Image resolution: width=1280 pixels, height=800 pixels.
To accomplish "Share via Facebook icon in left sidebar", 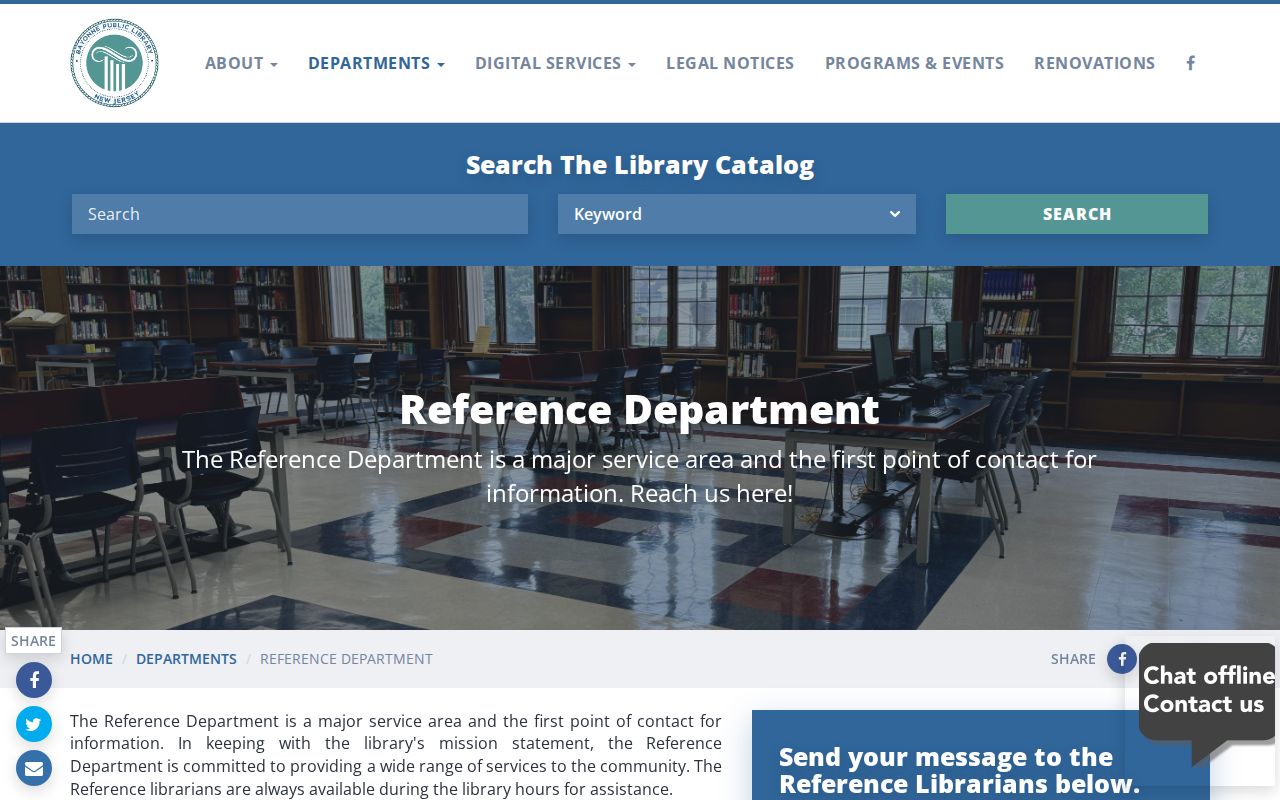I will click(x=34, y=680).
